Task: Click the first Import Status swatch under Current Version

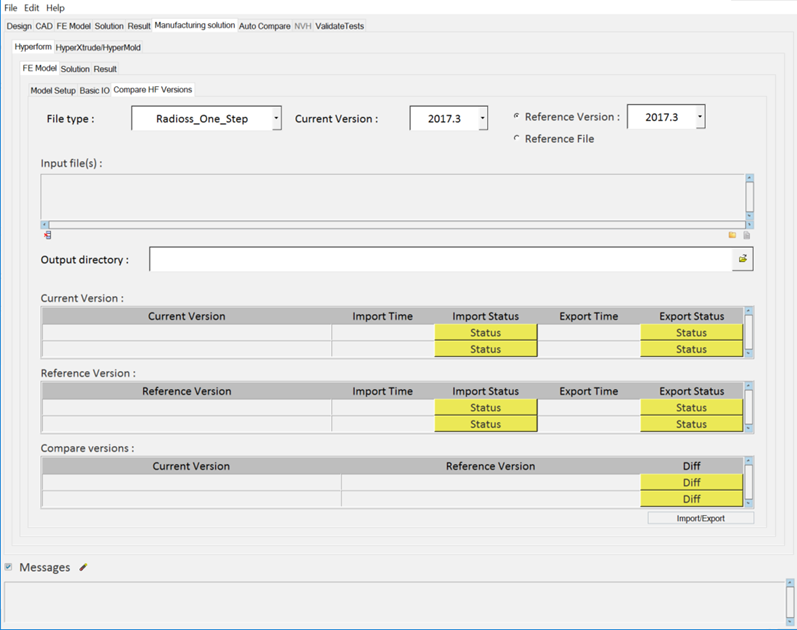Action: pos(485,332)
